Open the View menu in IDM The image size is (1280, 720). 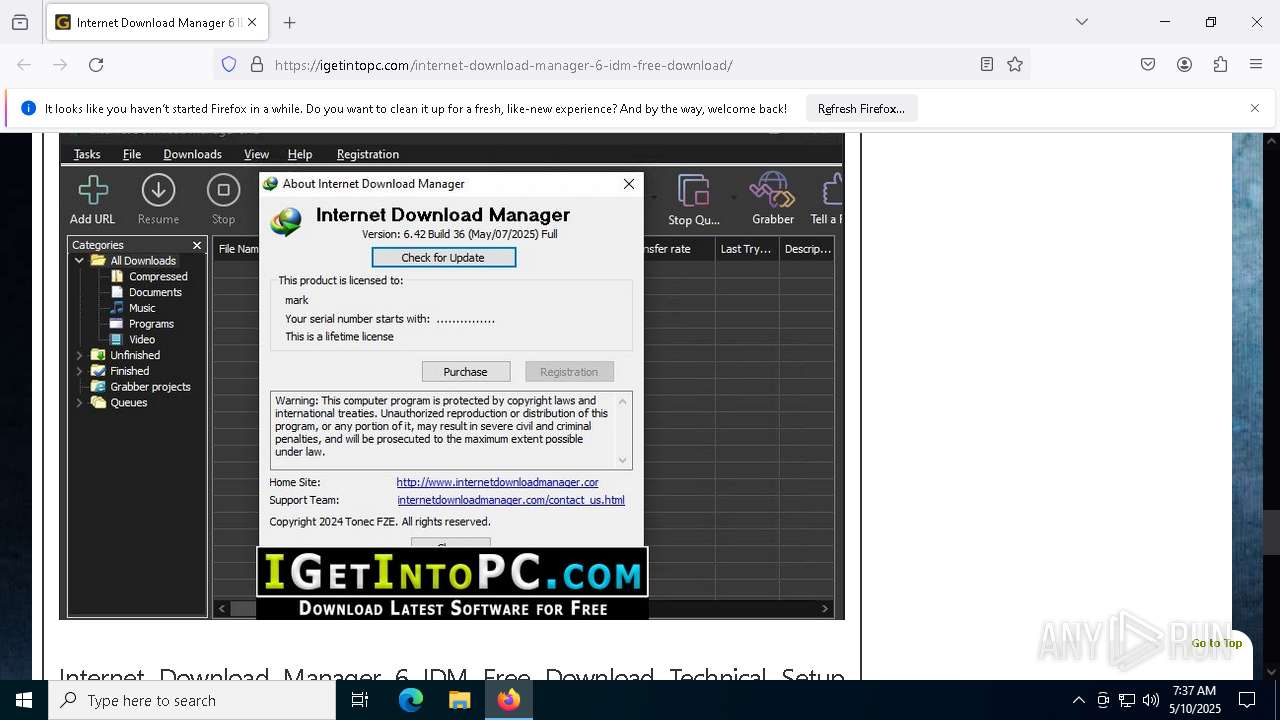[x=256, y=154]
